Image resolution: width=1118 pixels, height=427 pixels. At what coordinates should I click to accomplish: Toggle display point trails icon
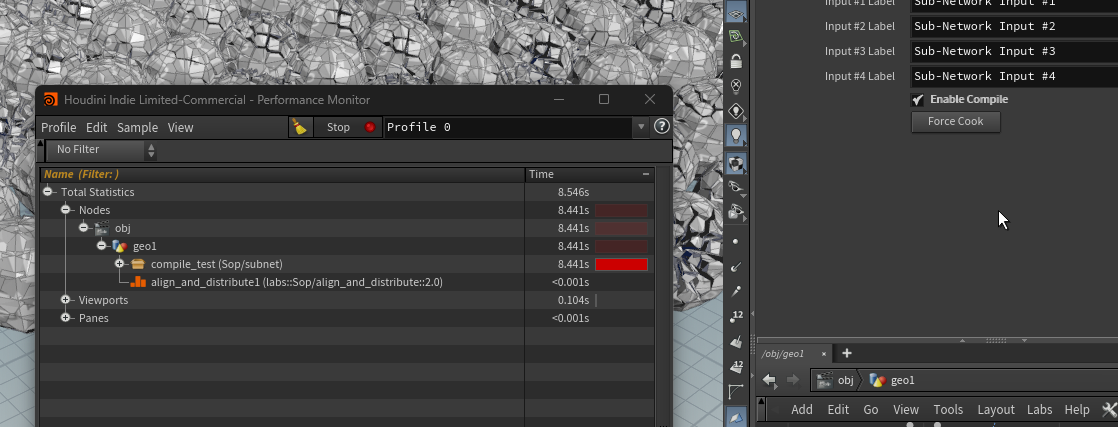[737, 292]
